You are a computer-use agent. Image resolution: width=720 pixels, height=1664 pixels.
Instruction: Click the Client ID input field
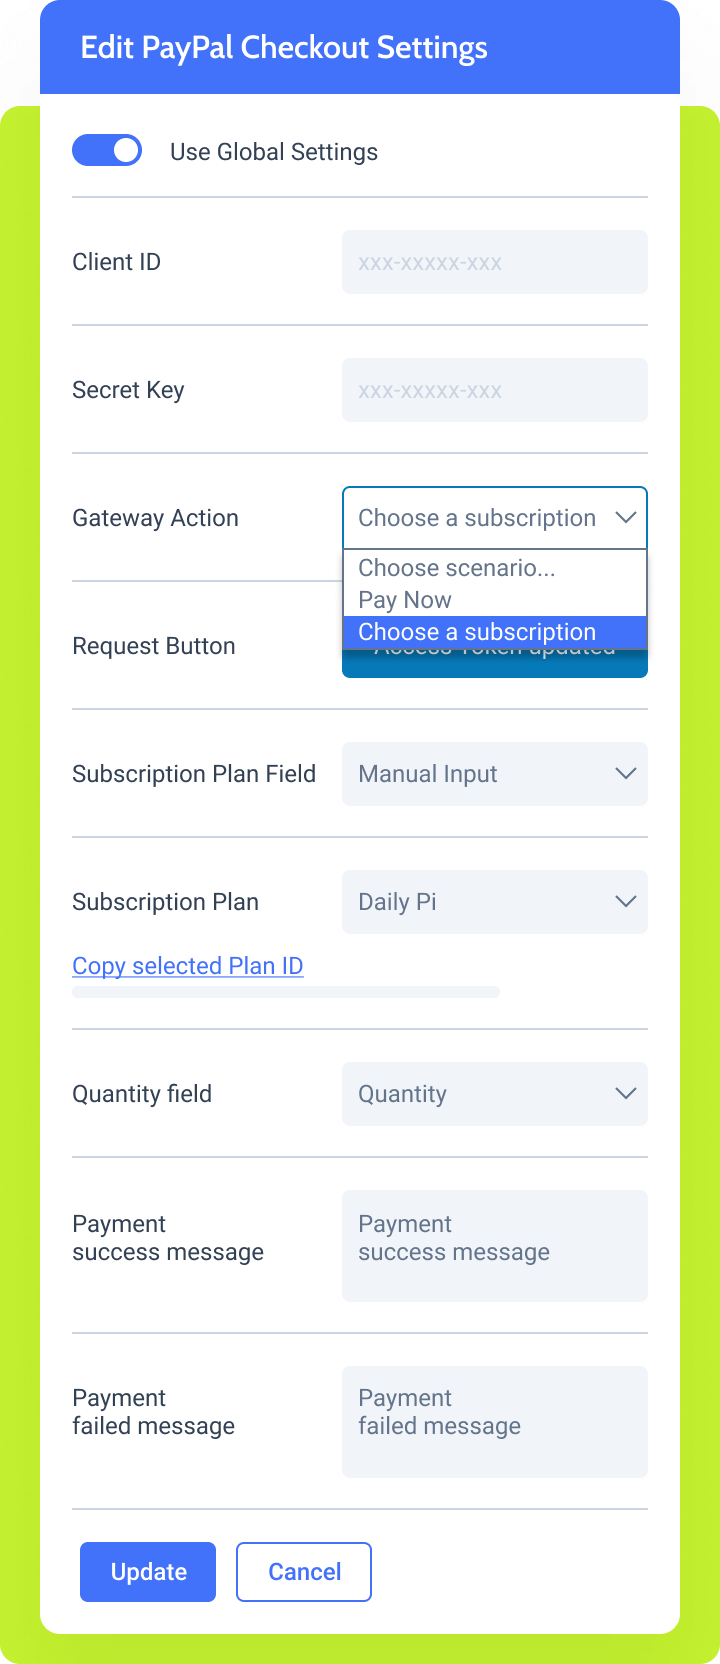[494, 261]
